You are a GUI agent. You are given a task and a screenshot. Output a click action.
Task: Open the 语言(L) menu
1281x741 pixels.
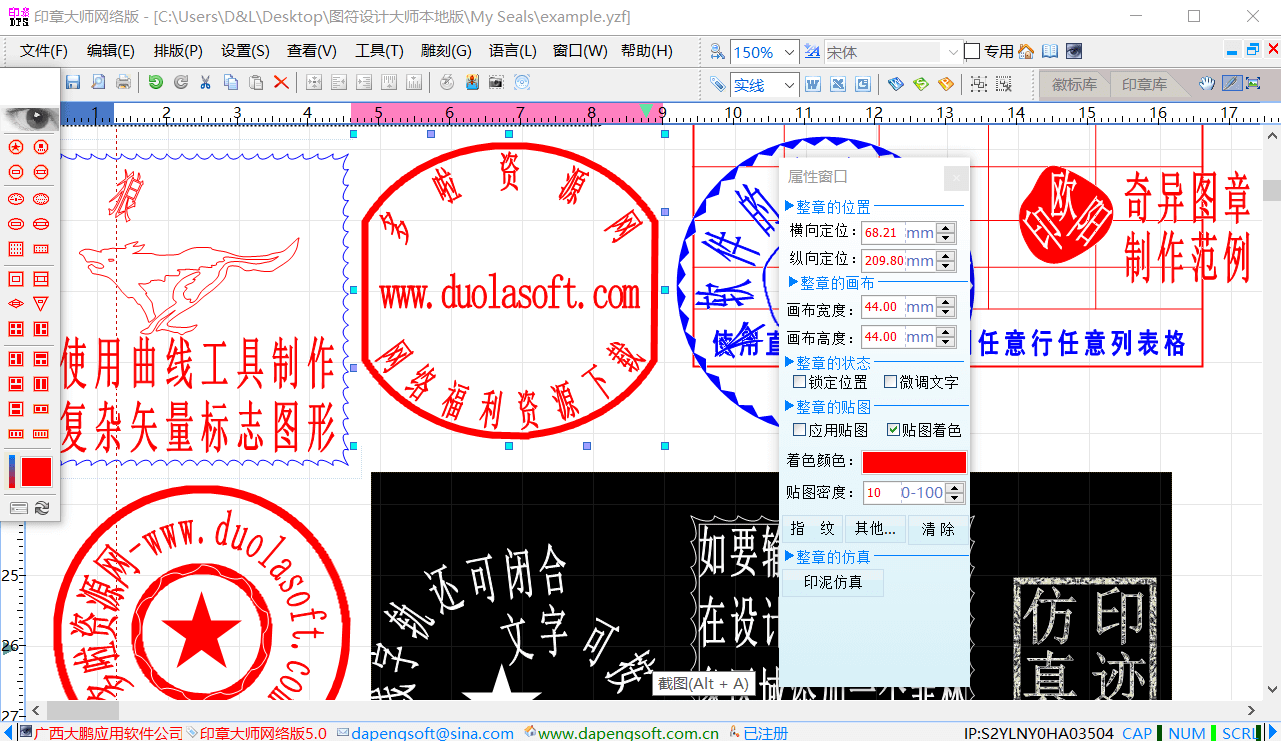(513, 51)
